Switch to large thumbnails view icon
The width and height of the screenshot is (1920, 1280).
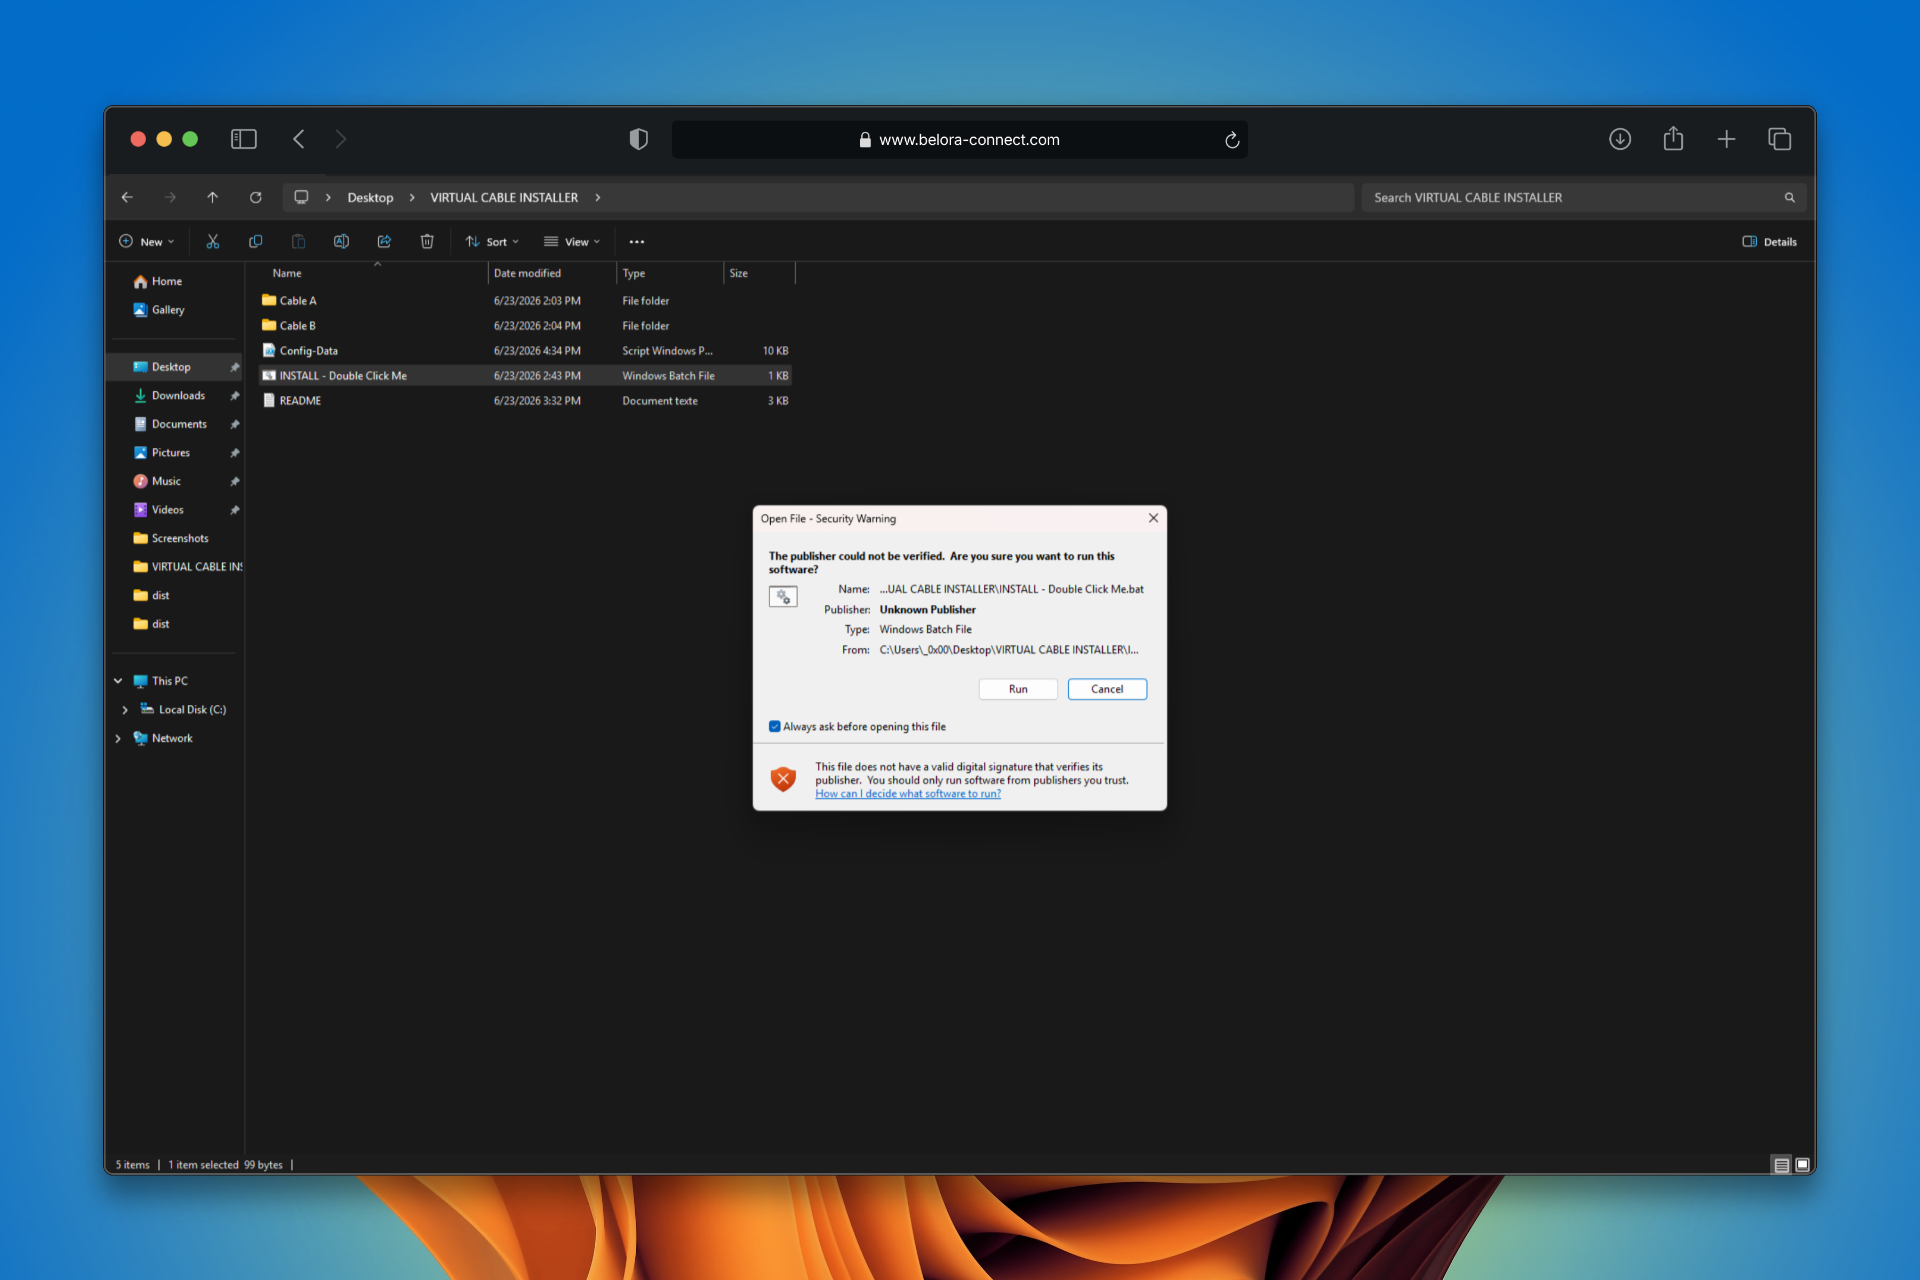pos(1802,1165)
